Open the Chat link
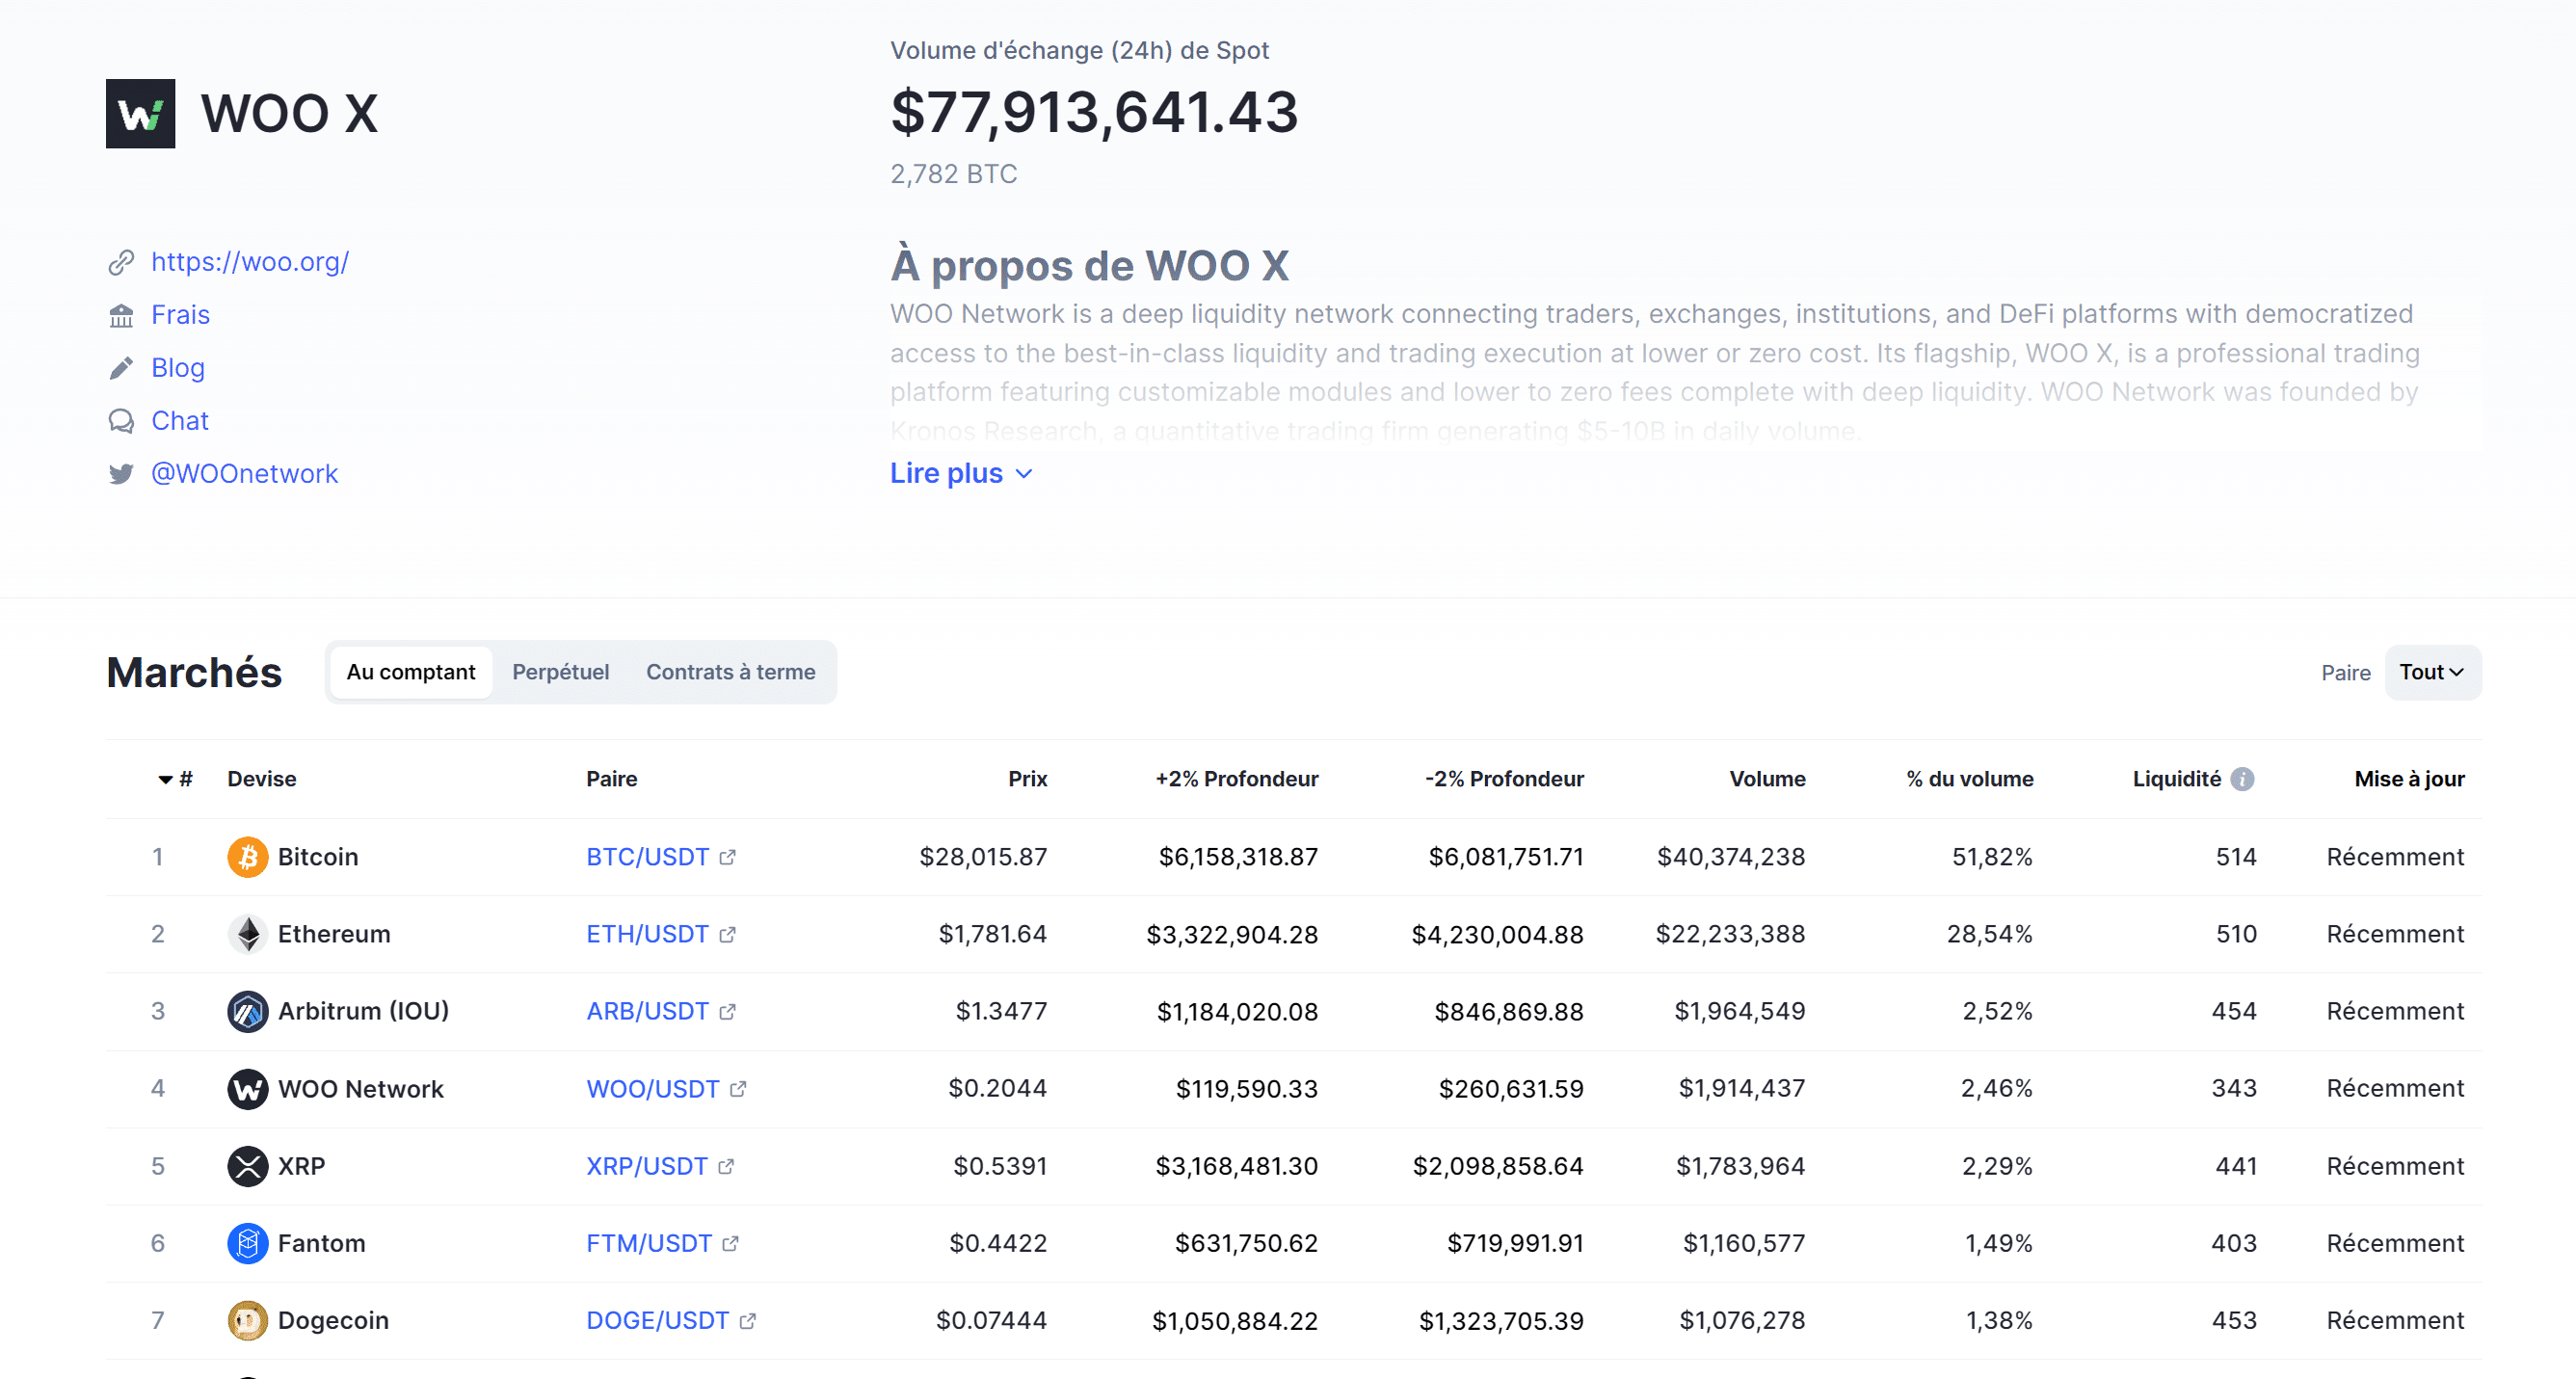Image resolution: width=2576 pixels, height=1379 pixels. pos(180,421)
